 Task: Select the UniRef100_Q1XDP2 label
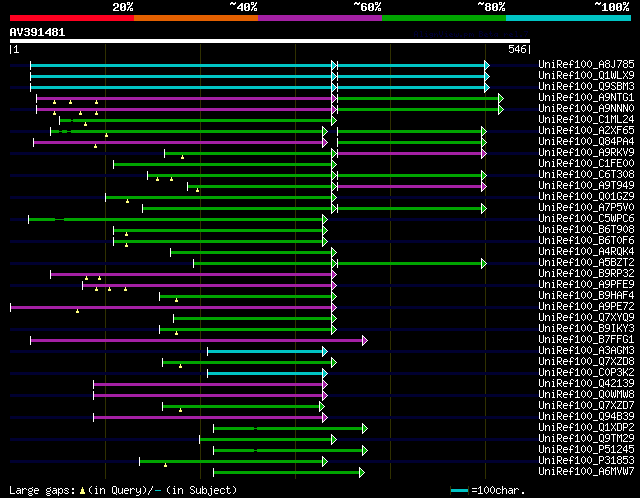pyautogui.click(x=586, y=428)
